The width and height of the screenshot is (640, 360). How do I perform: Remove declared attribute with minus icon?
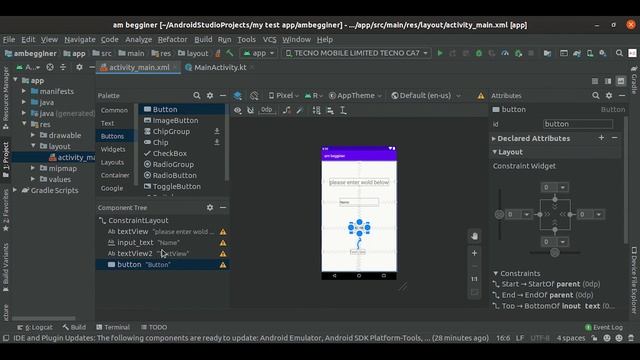(x=614, y=138)
